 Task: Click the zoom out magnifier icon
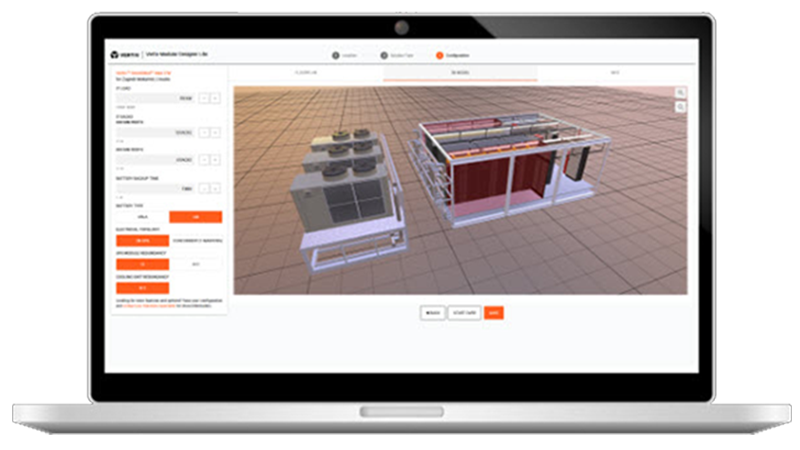[681, 106]
